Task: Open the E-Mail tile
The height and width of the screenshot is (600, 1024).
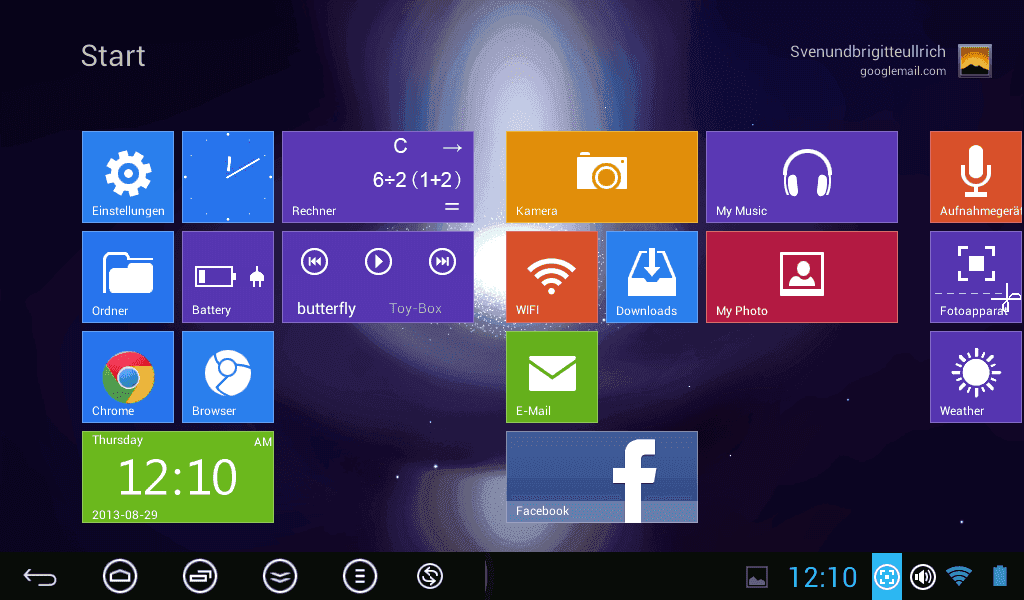Action: (552, 377)
